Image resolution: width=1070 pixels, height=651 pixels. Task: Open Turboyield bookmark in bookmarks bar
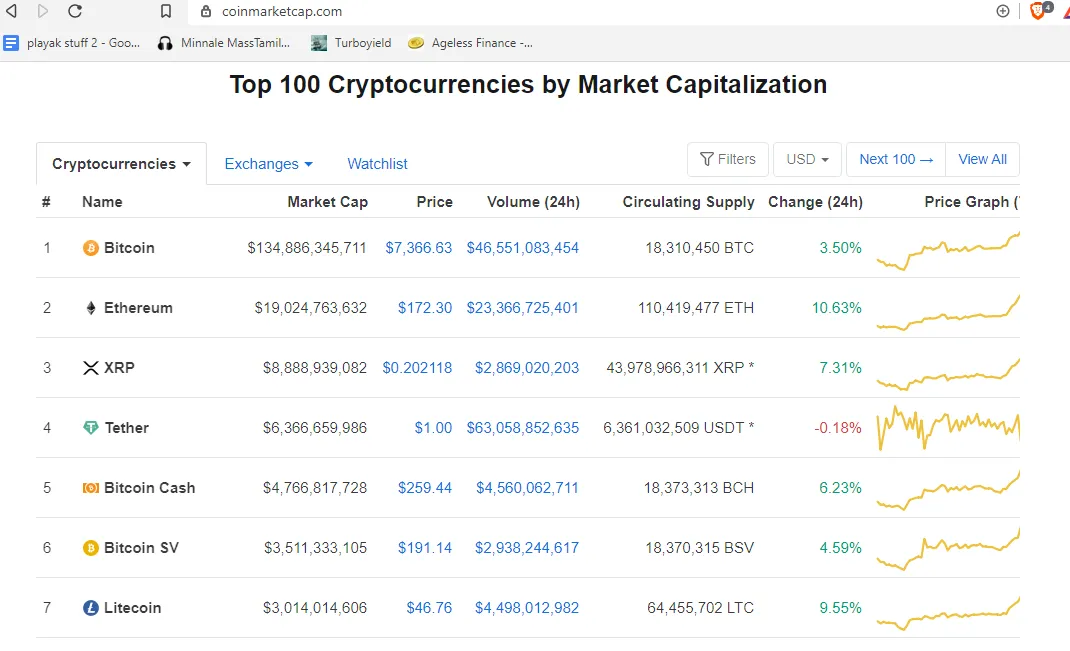pos(351,43)
